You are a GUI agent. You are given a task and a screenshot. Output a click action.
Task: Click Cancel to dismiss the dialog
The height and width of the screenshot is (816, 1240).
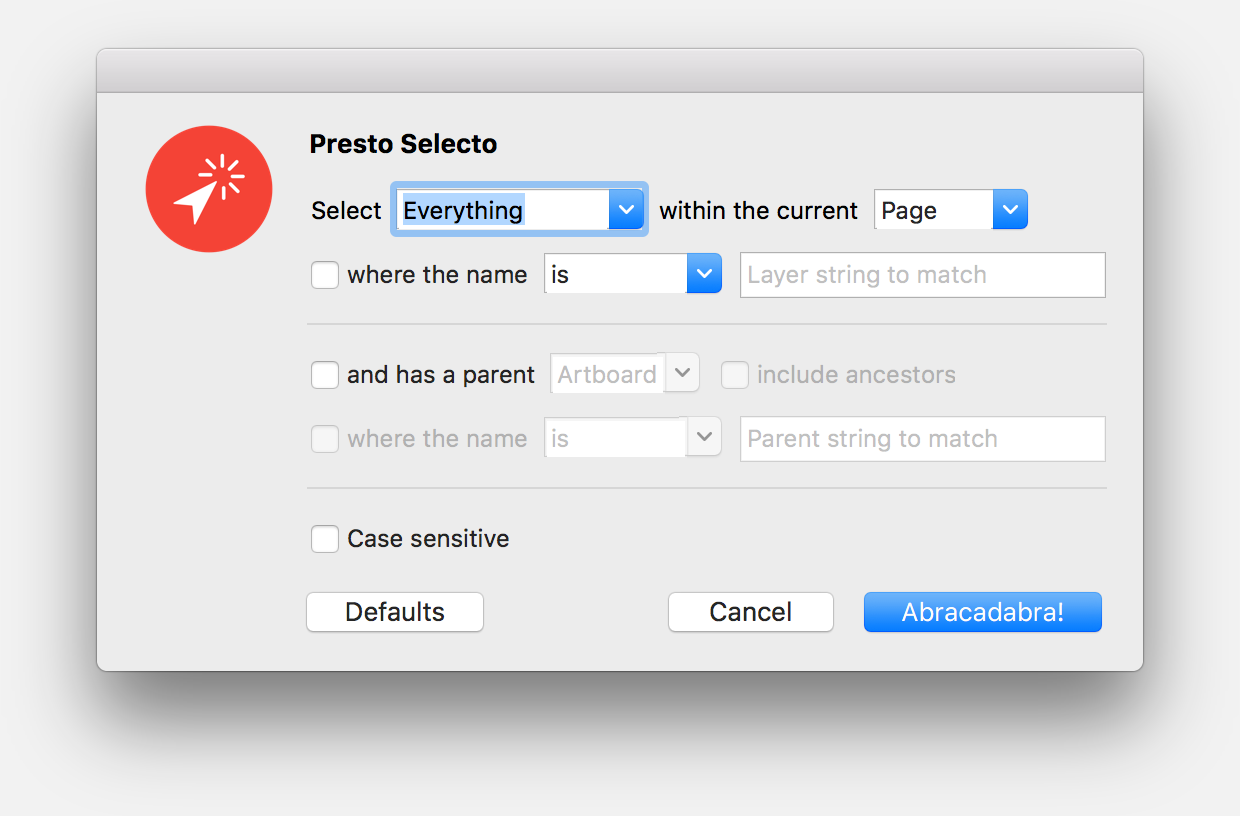(x=750, y=612)
